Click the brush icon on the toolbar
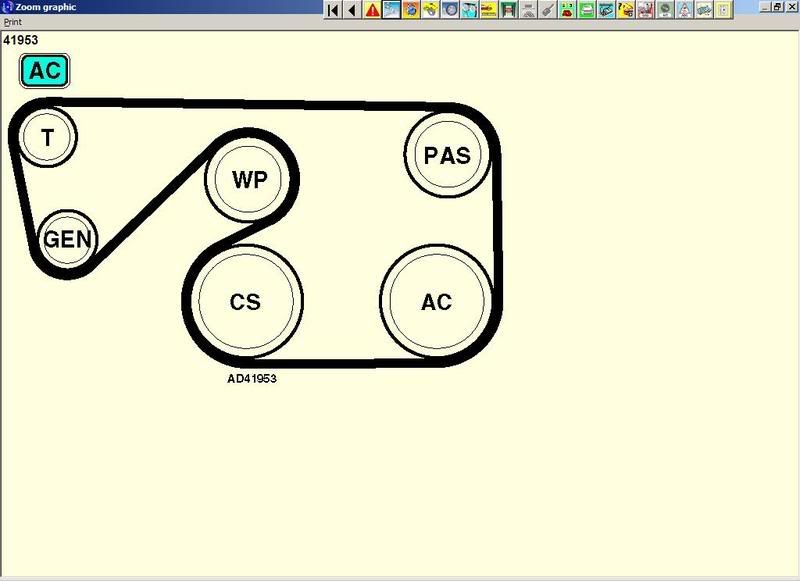Screen dimensions: 800x581 pos(548,9)
